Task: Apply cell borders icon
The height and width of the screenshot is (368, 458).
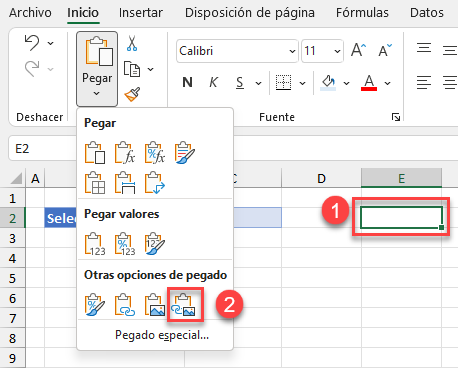Action: tap(283, 82)
